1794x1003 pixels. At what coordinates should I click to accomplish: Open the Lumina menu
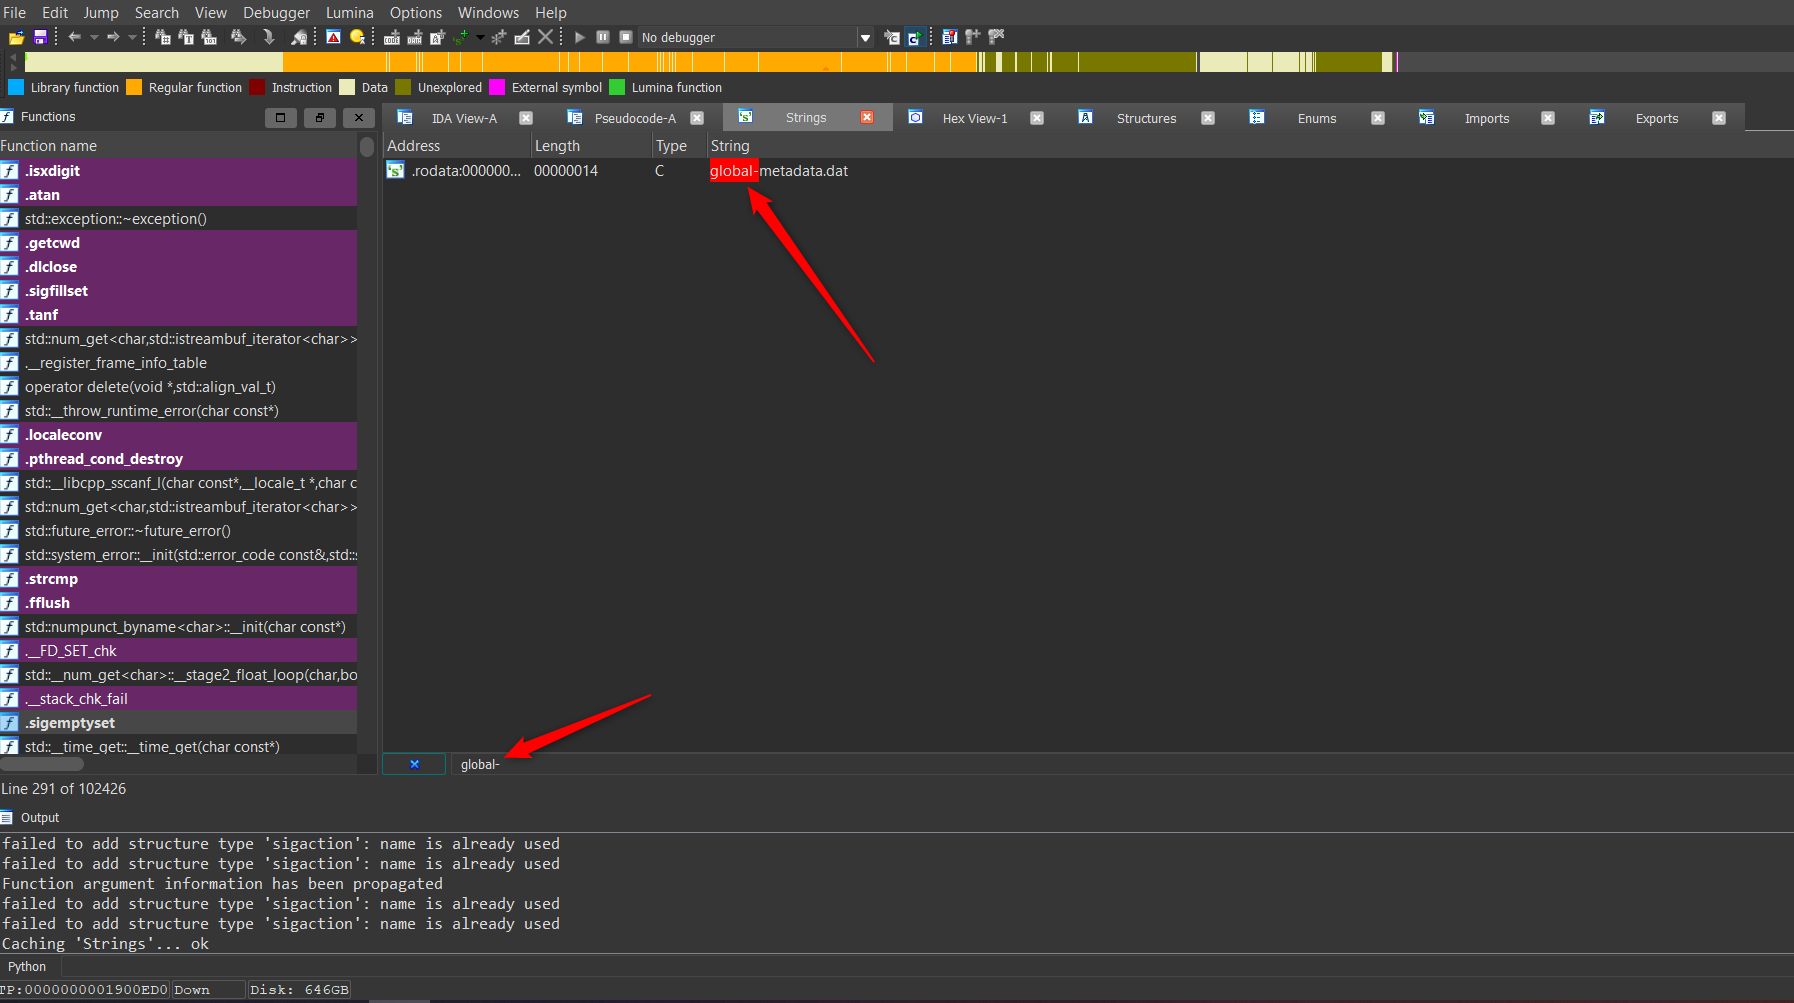pyautogui.click(x=350, y=12)
